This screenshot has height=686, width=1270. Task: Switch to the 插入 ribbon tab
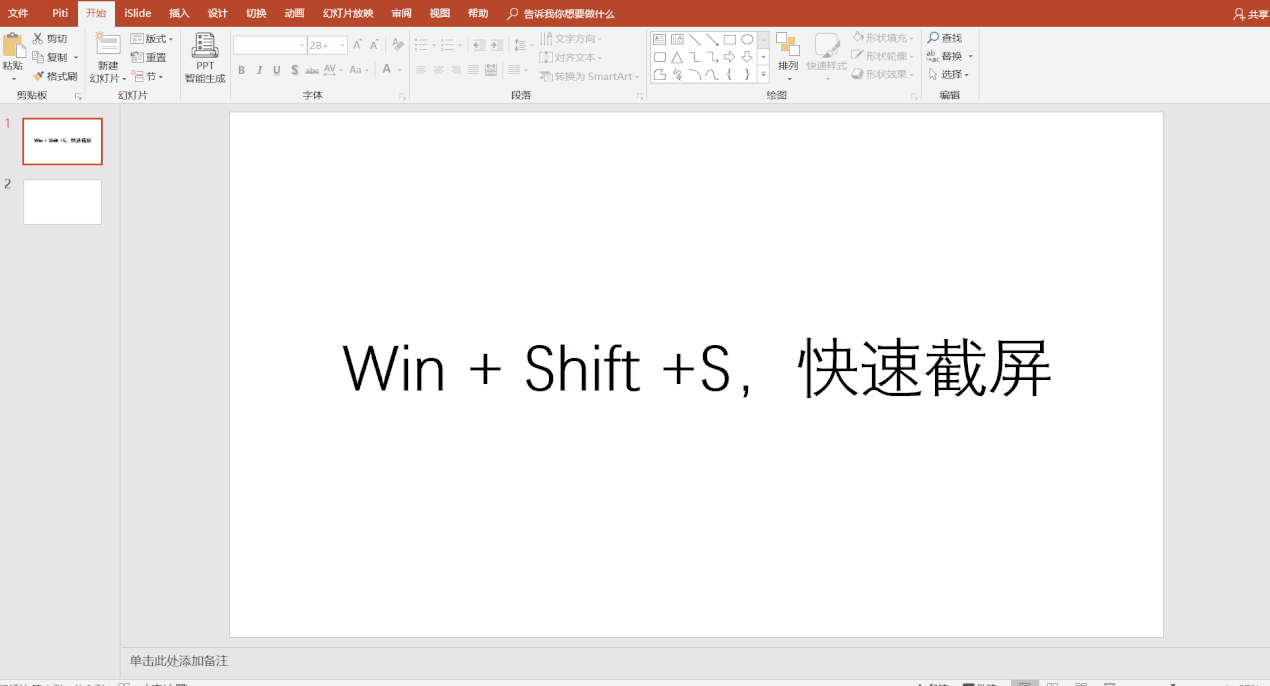pos(178,13)
